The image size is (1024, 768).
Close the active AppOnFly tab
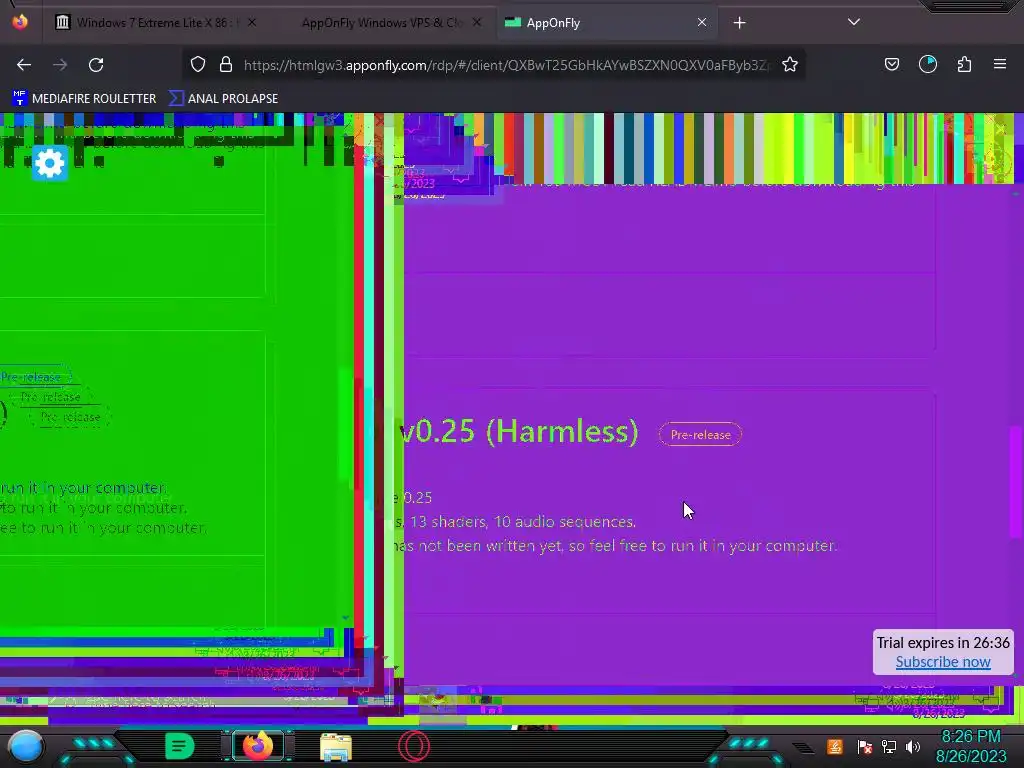click(701, 22)
